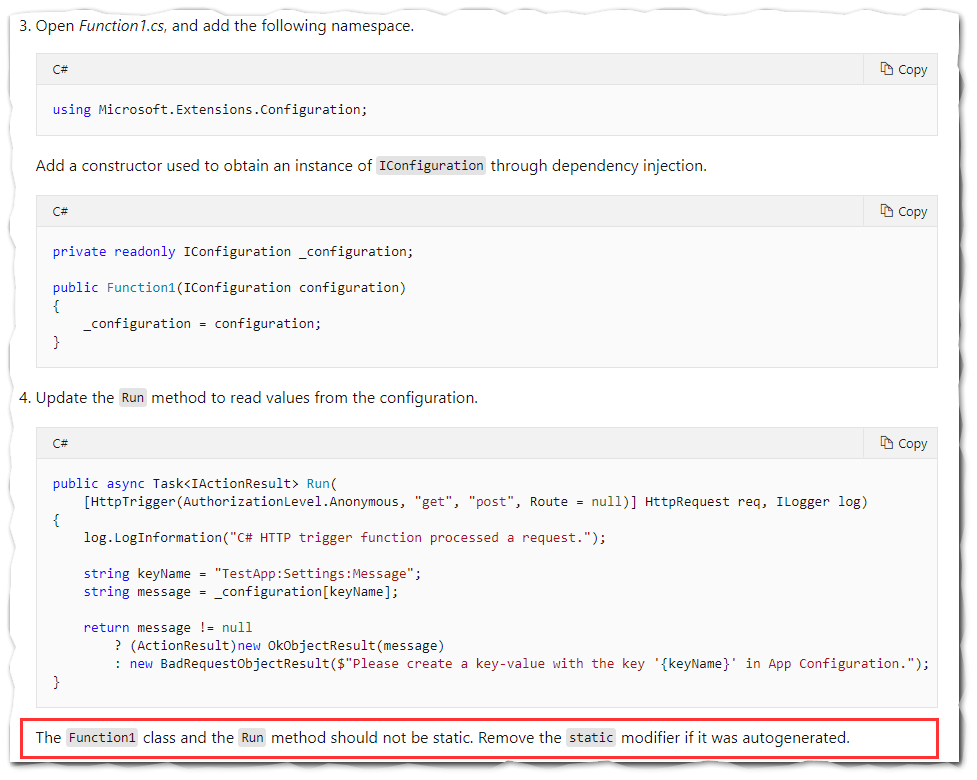The width and height of the screenshot is (977, 780).
Task: Click the inline Function1 code term in the note
Action: click(102, 738)
